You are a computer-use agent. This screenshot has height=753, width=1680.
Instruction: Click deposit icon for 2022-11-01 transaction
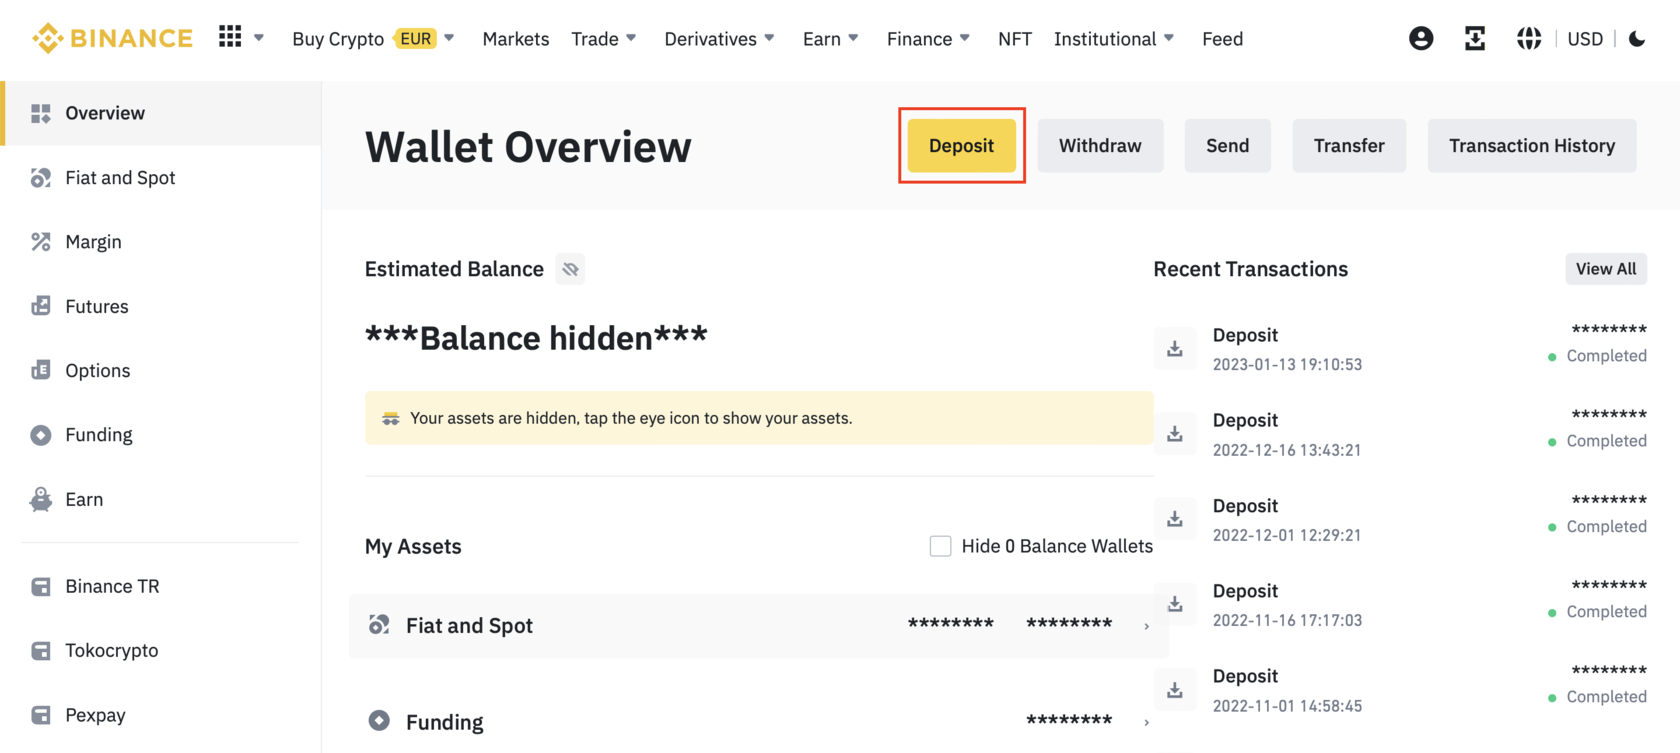[1175, 690]
